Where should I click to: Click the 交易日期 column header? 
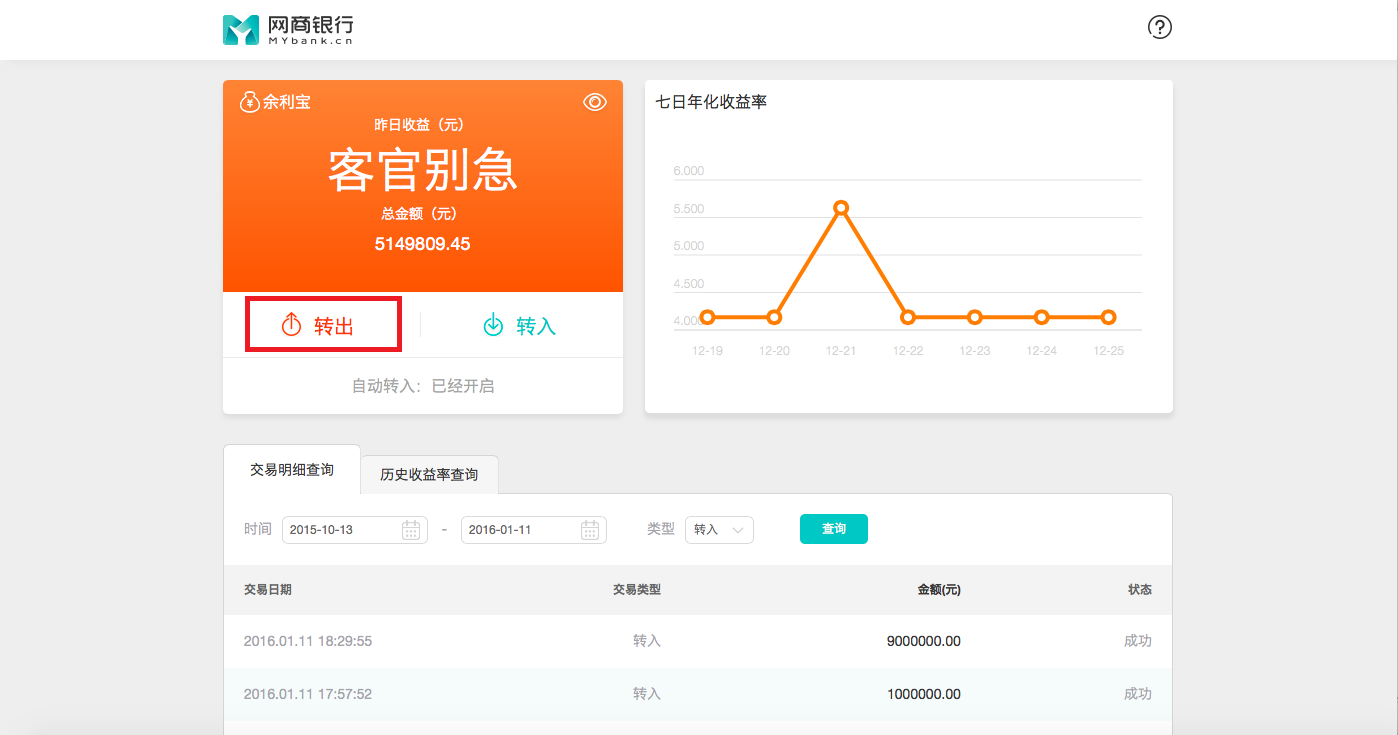[268, 590]
